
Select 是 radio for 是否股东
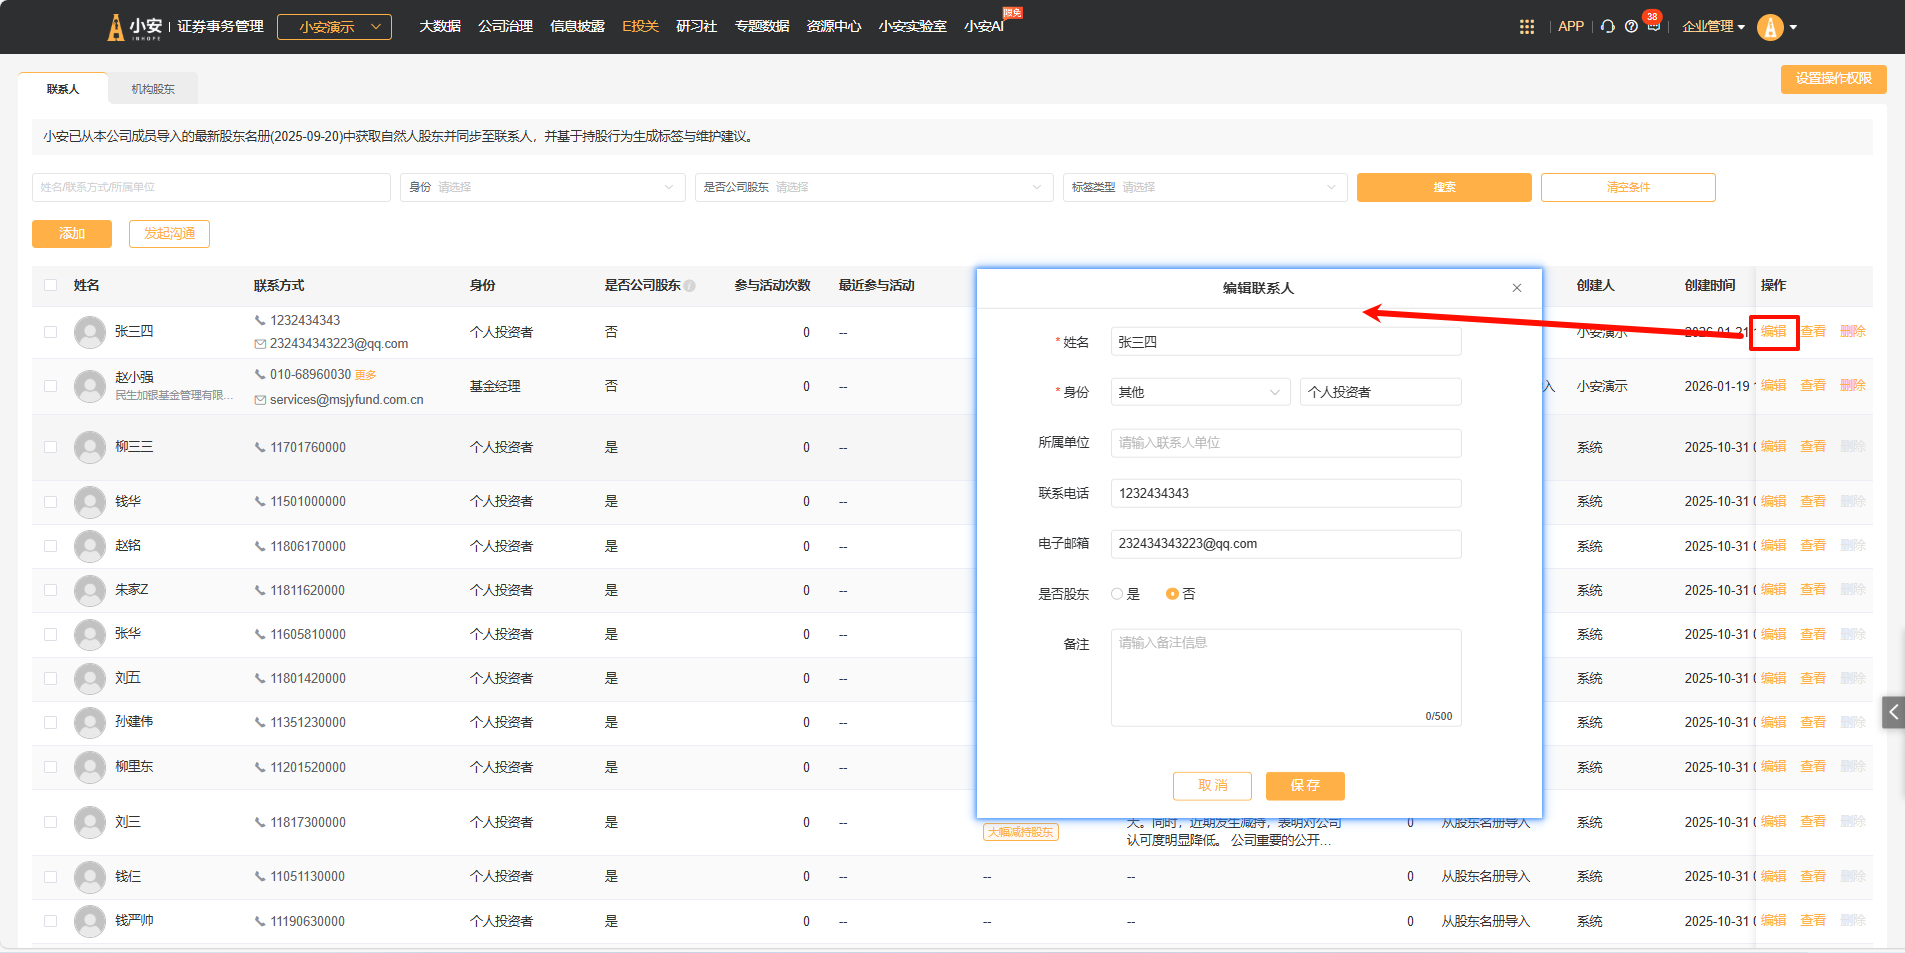1117,594
